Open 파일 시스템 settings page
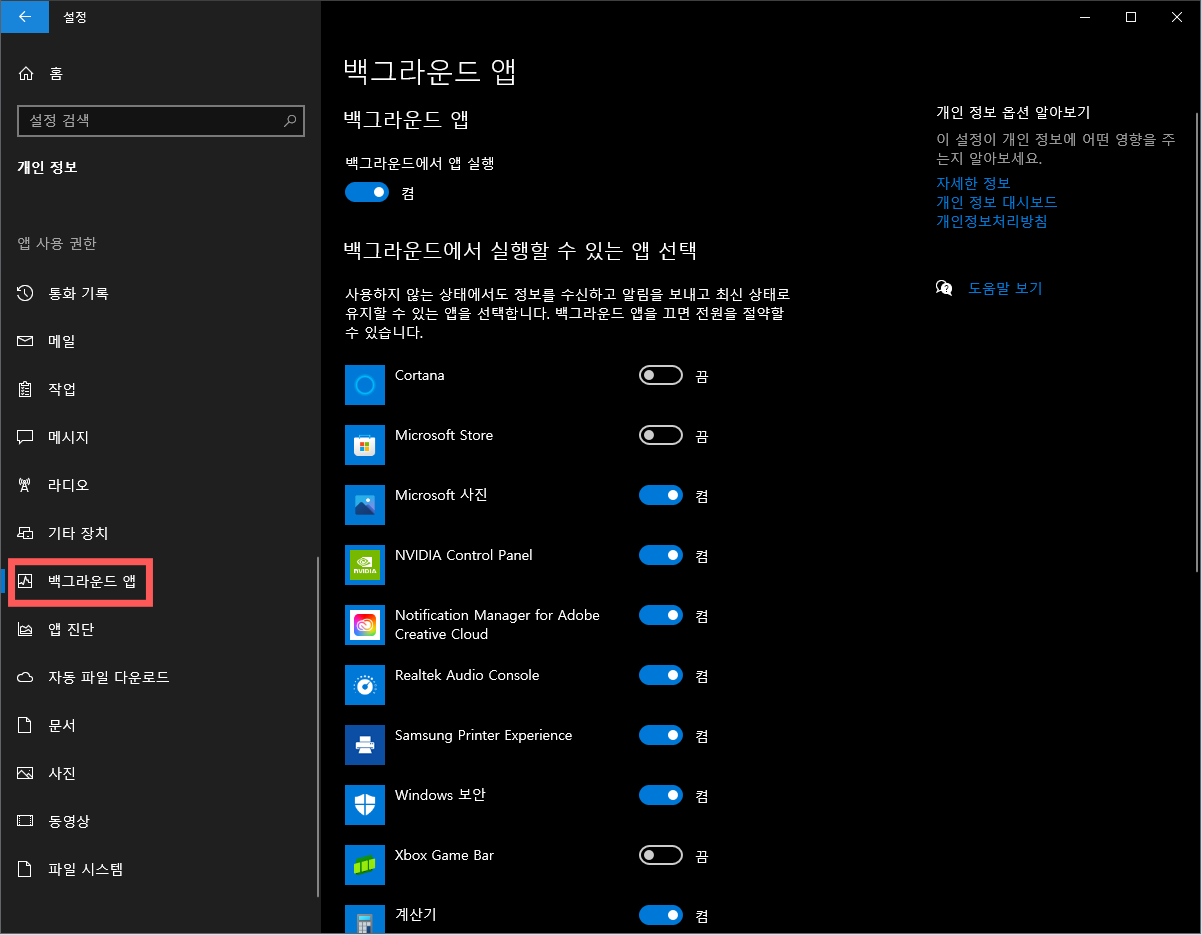Image resolution: width=1202 pixels, height=935 pixels. tap(160, 869)
